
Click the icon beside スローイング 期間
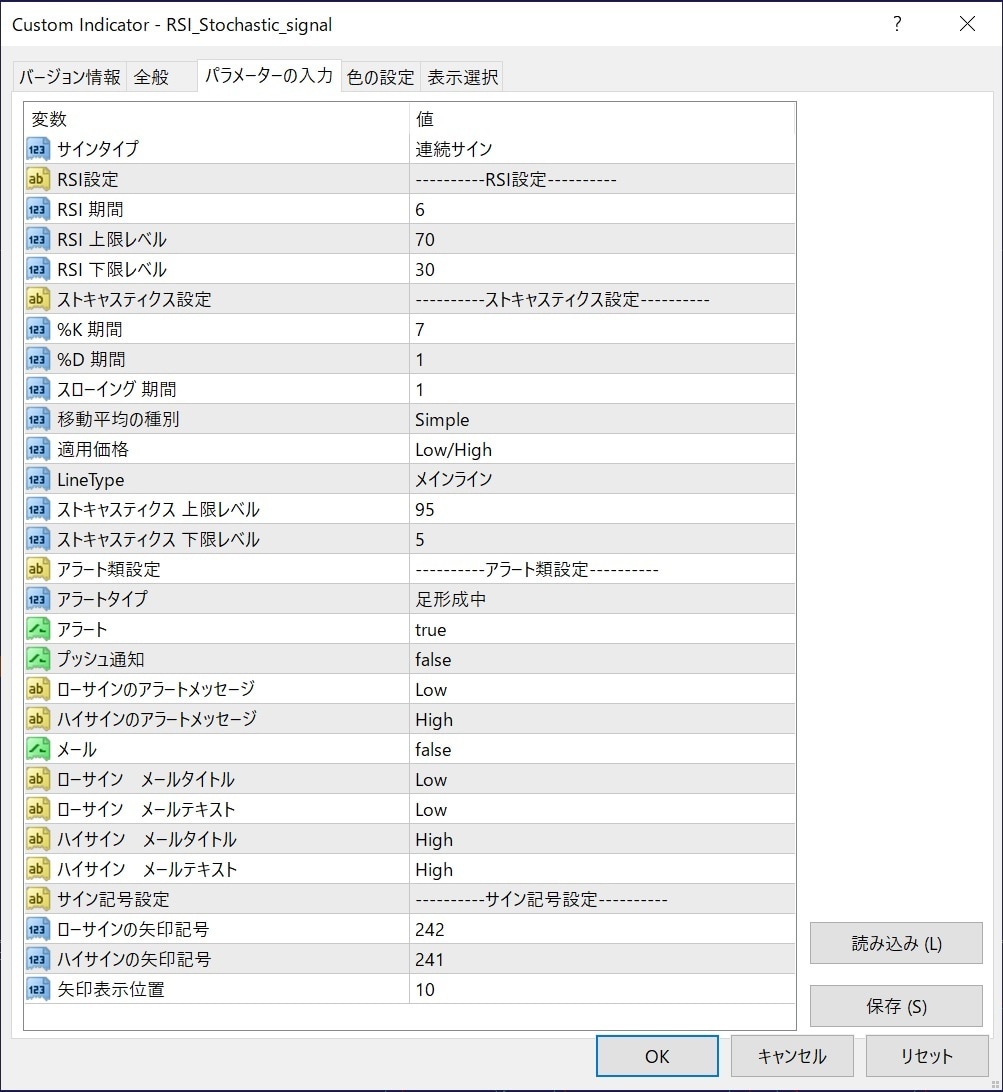click(38, 389)
